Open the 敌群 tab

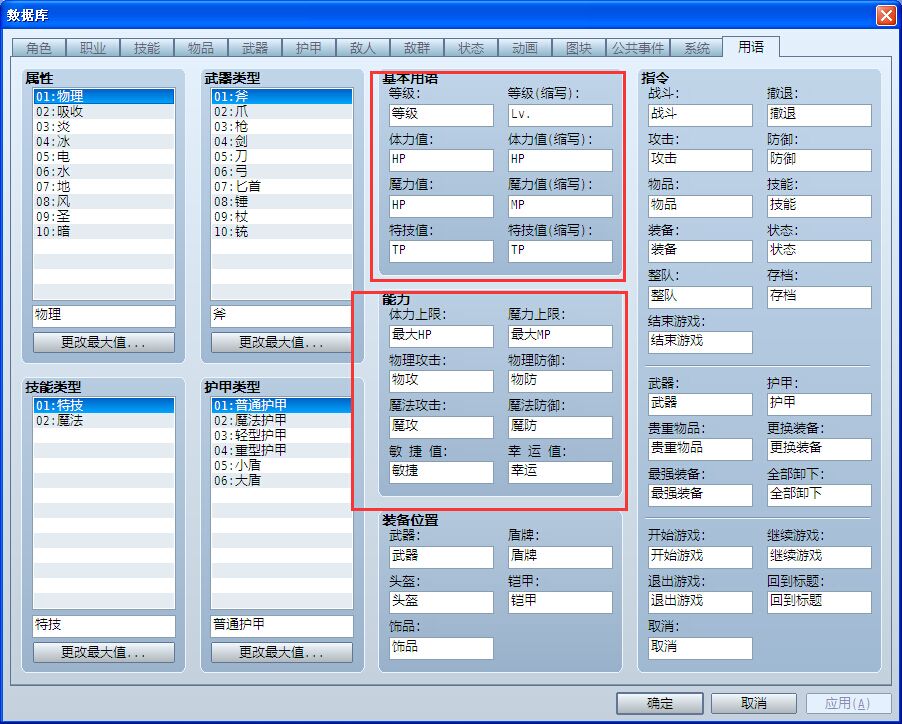[x=417, y=48]
